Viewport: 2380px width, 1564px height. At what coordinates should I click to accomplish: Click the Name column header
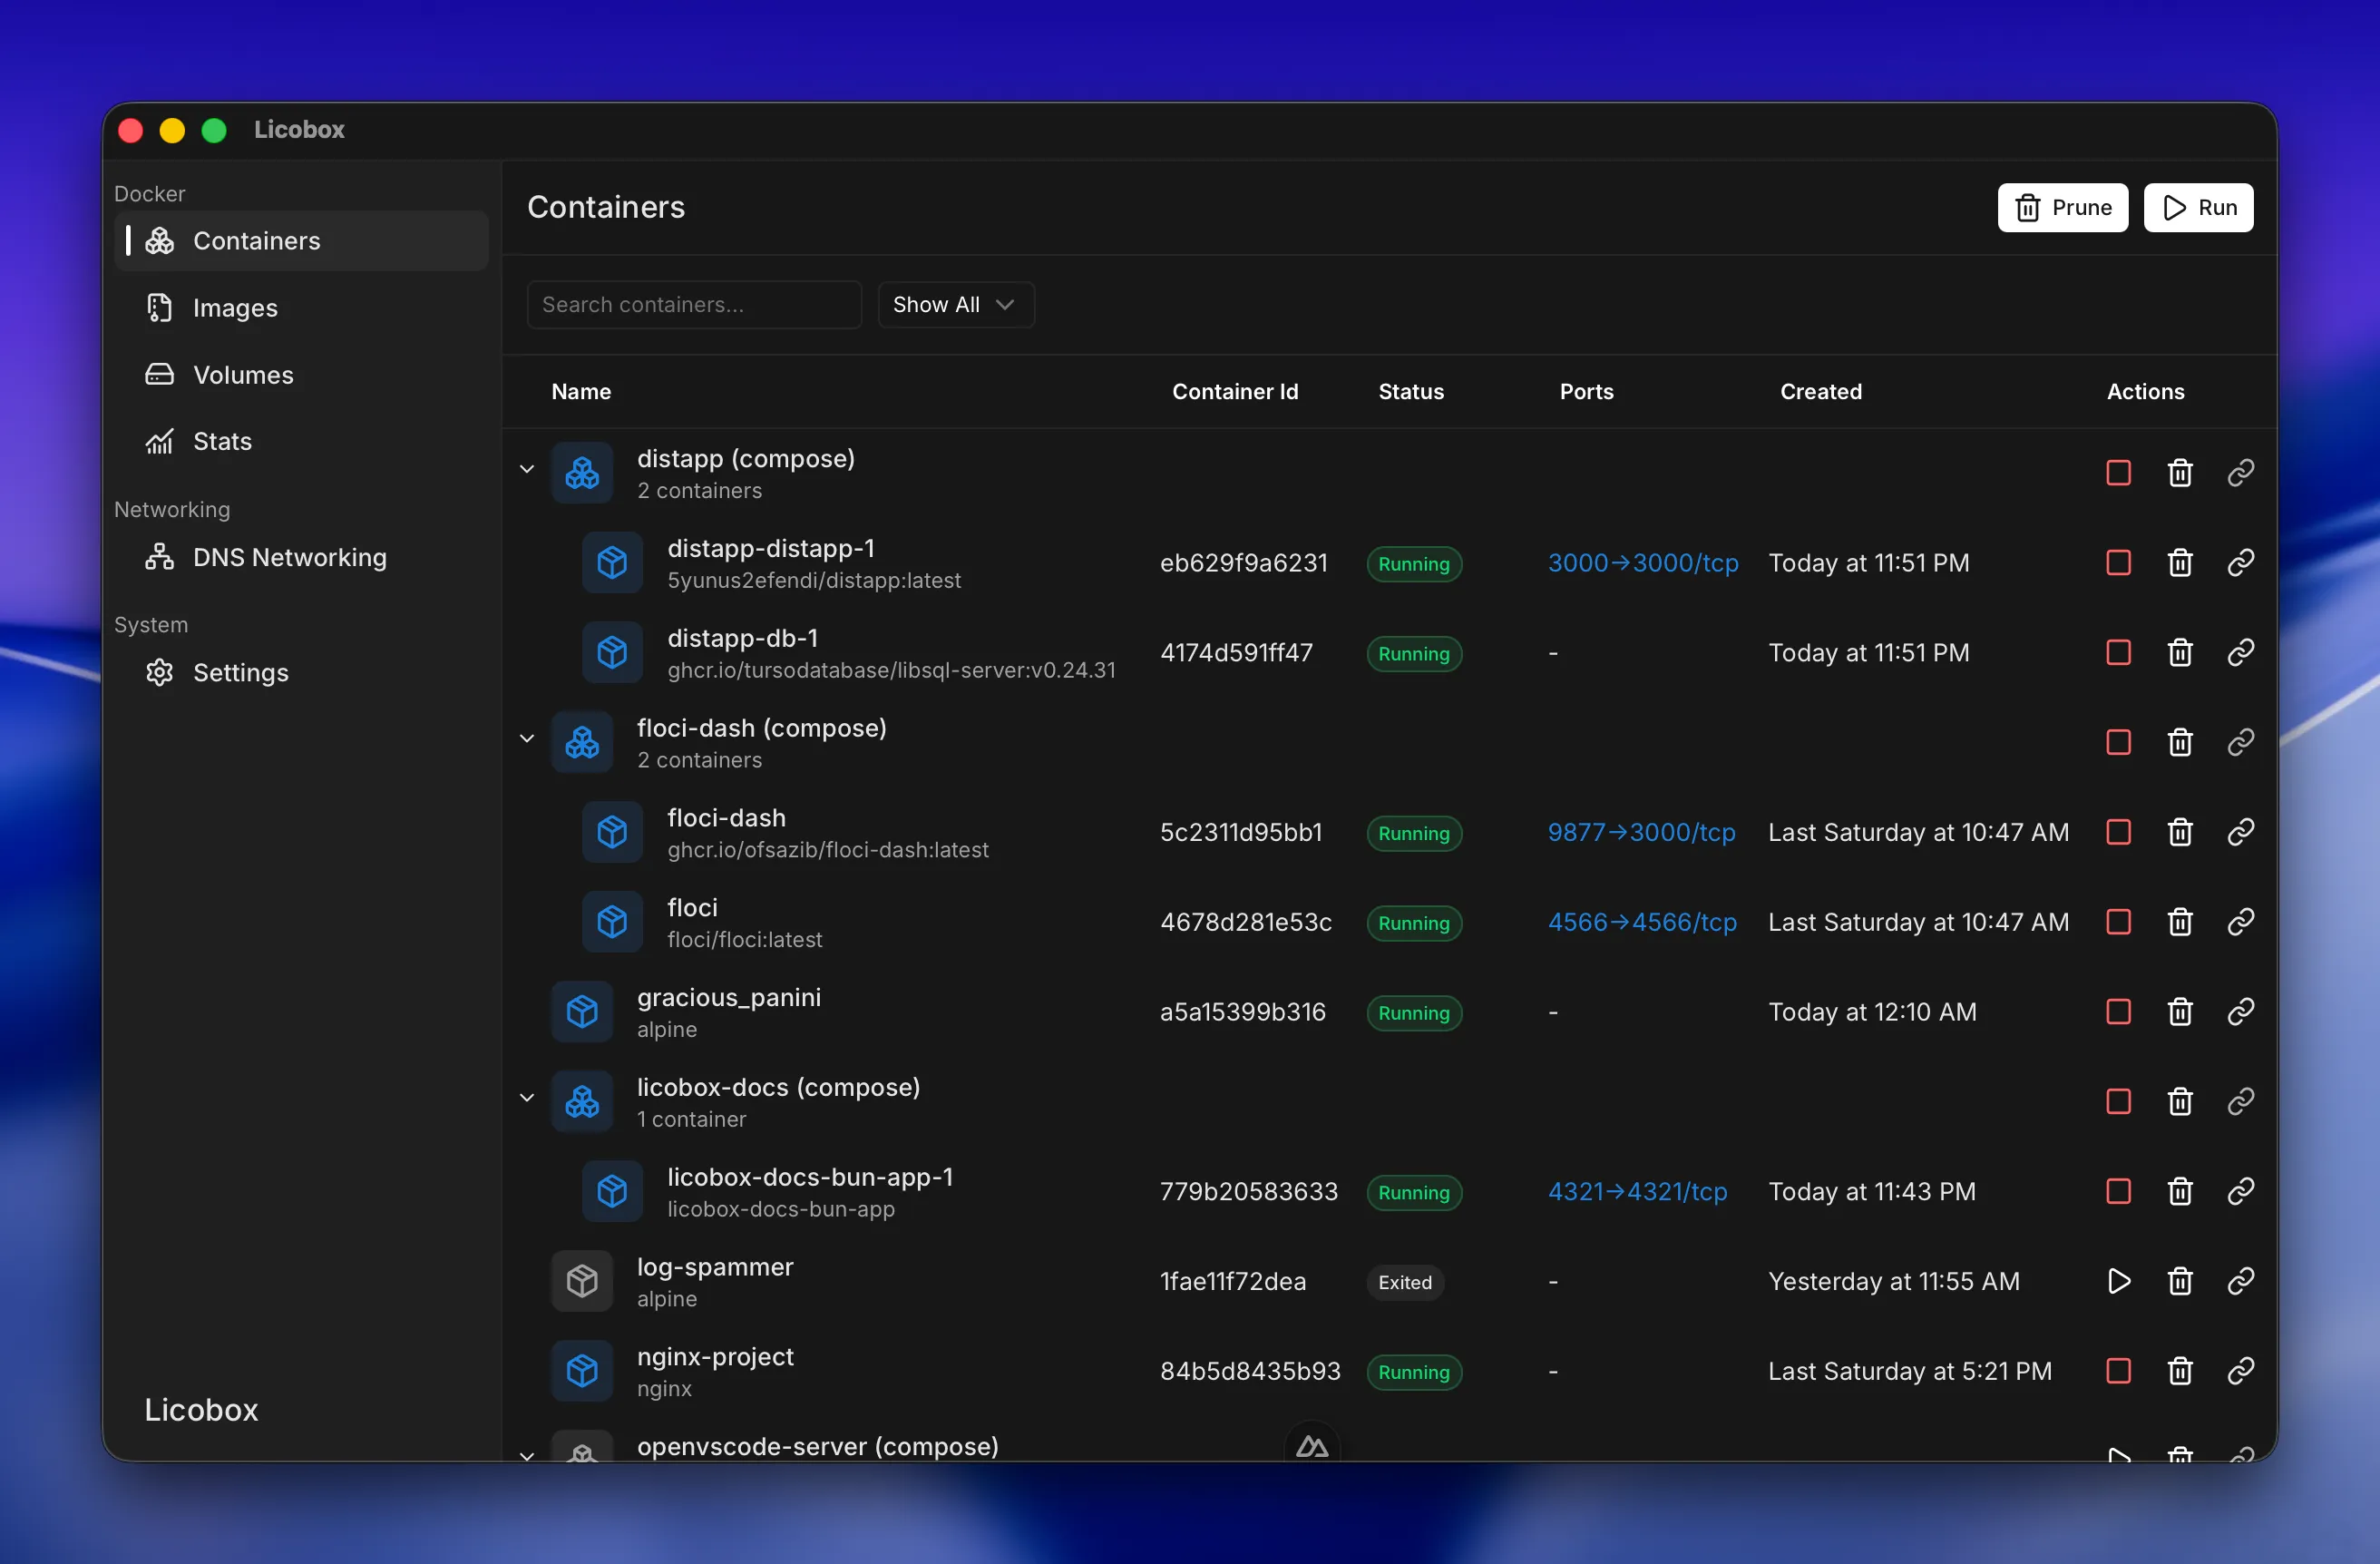point(581,392)
